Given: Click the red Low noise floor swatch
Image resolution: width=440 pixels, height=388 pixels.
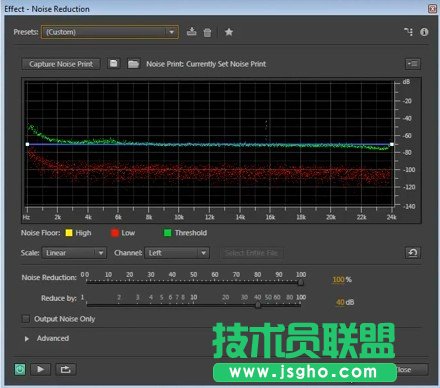Looking at the screenshot, I should (x=115, y=233).
